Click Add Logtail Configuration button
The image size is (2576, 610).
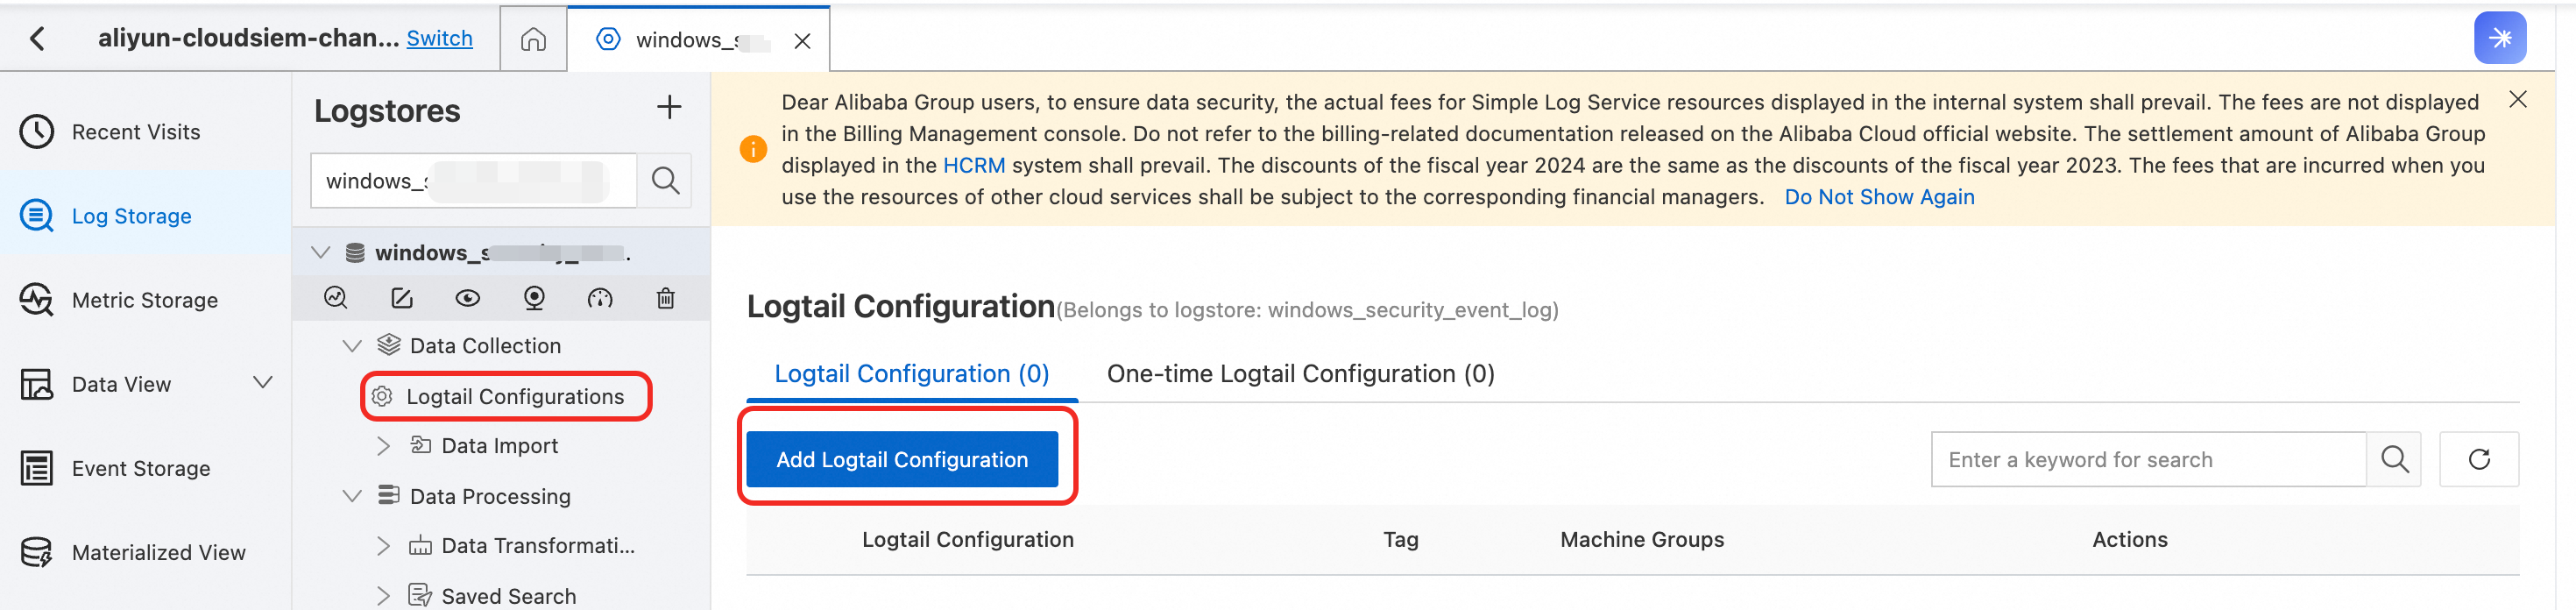coord(902,459)
